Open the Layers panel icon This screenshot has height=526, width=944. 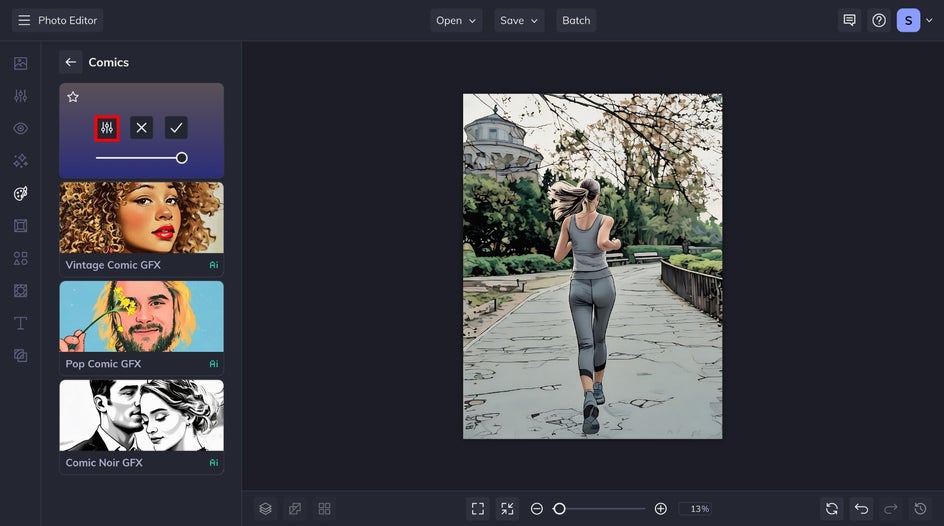[x=266, y=509]
